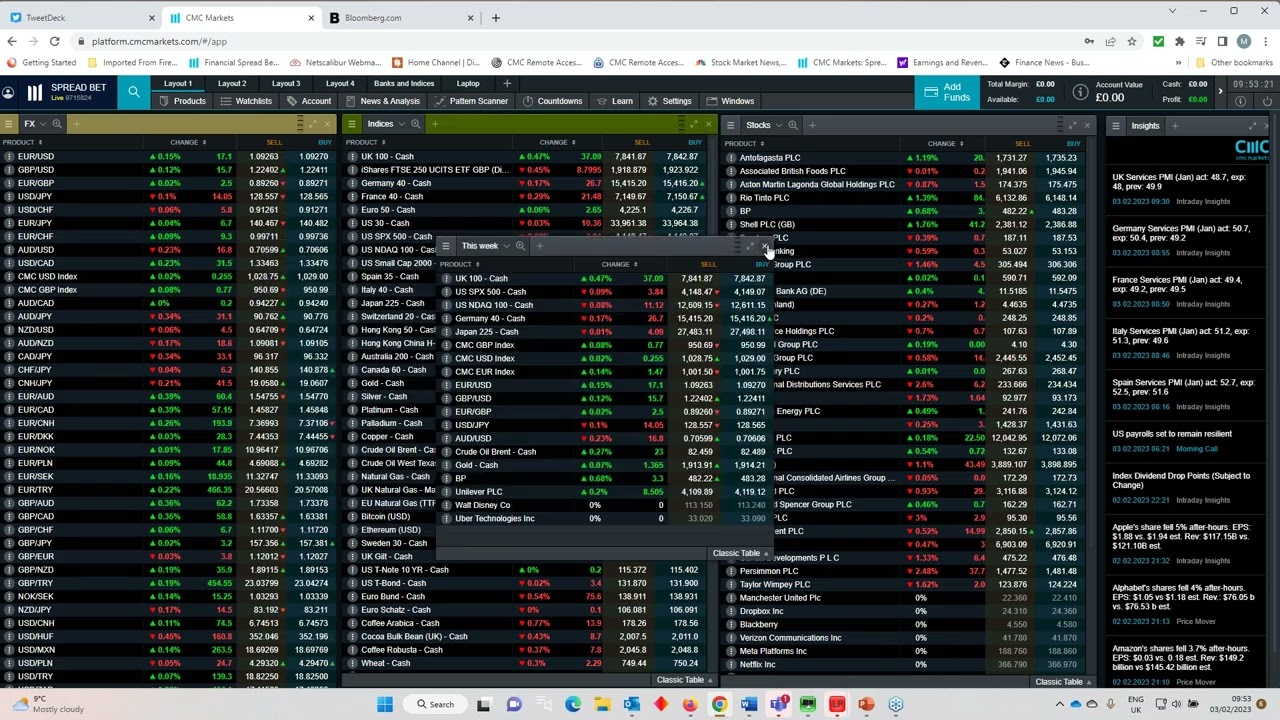Open the Indices panel hamburger menu
Image resolution: width=1280 pixels, height=720 pixels.
(352, 124)
